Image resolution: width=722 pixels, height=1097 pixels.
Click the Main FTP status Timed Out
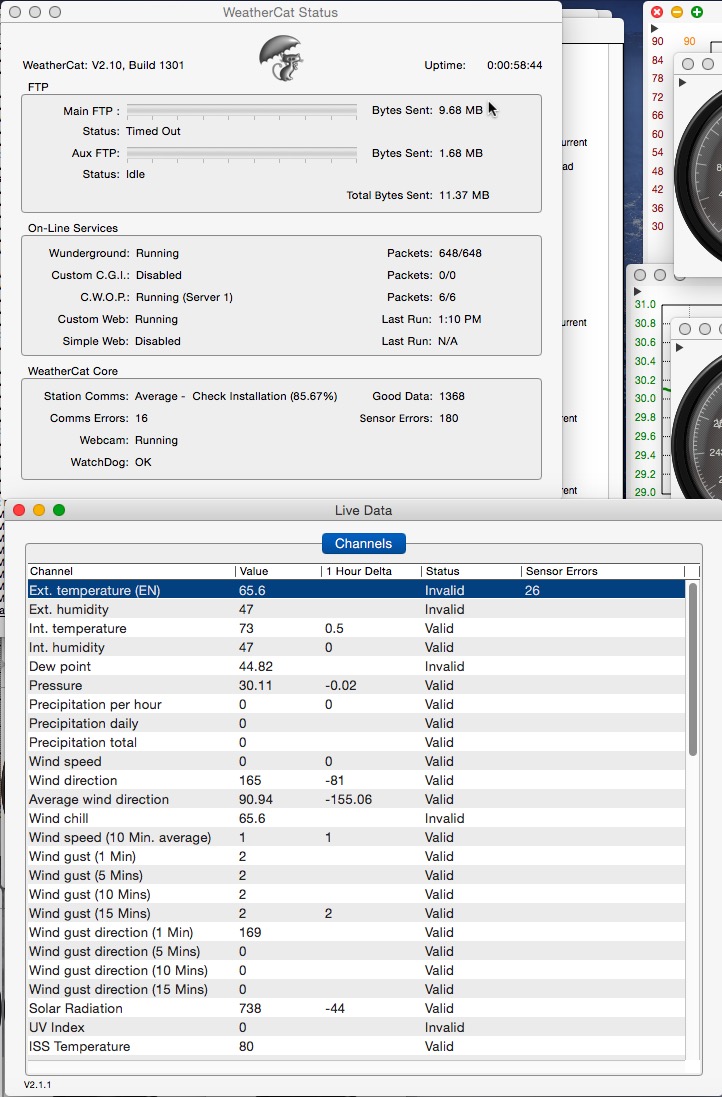(x=153, y=131)
